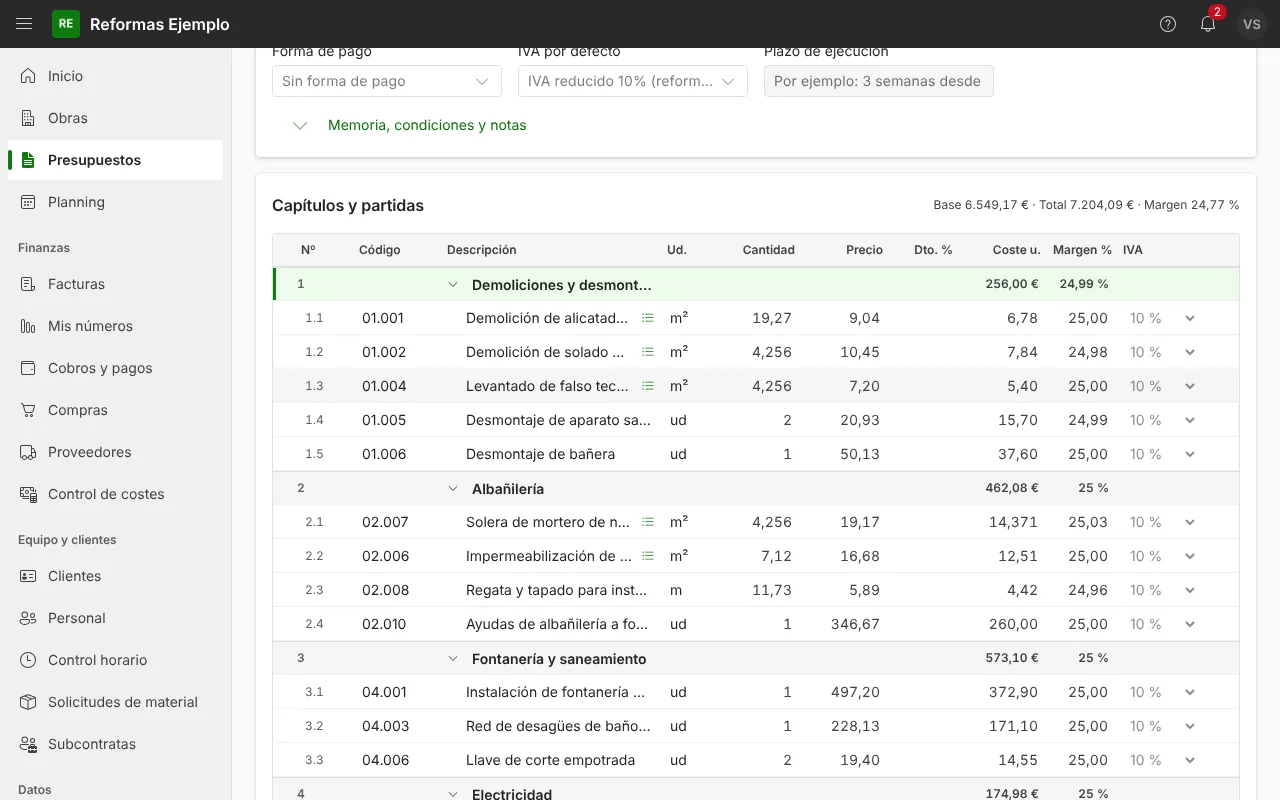
Task: Open the help question mark icon
Action: click(x=1168, y=24)
